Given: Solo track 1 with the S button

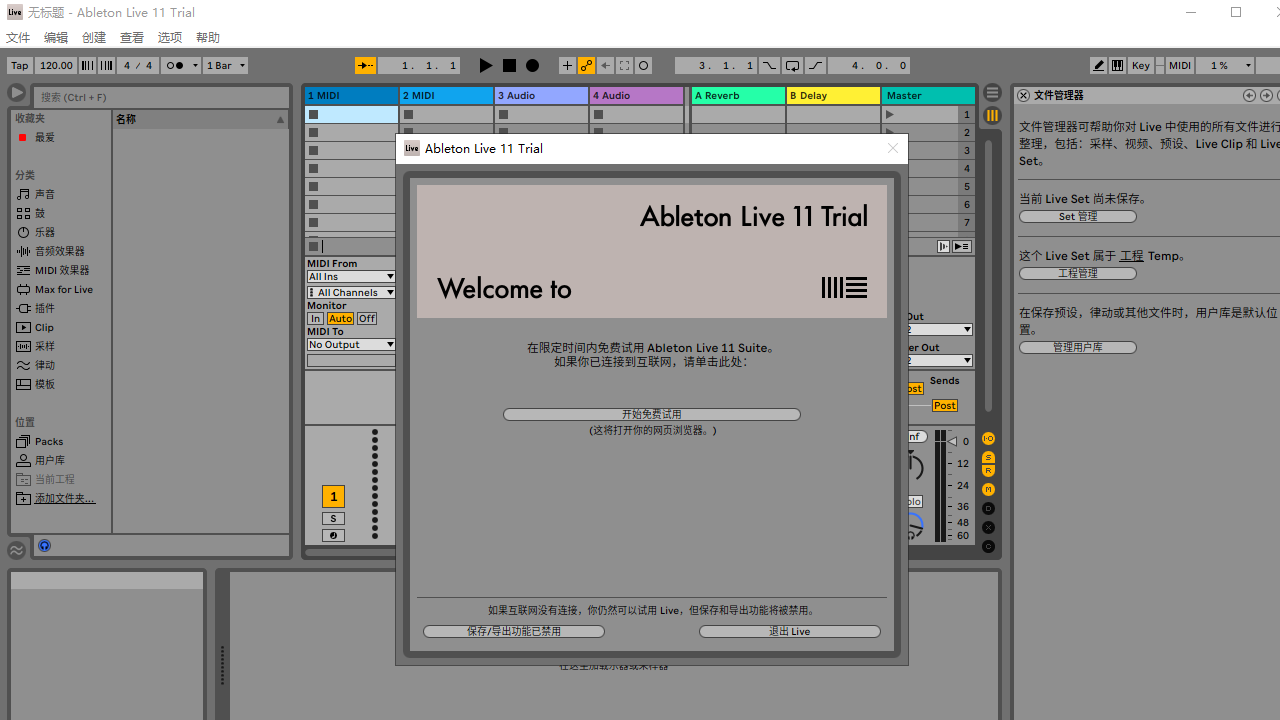Looking at the screenshot, I should click(333, 519).
